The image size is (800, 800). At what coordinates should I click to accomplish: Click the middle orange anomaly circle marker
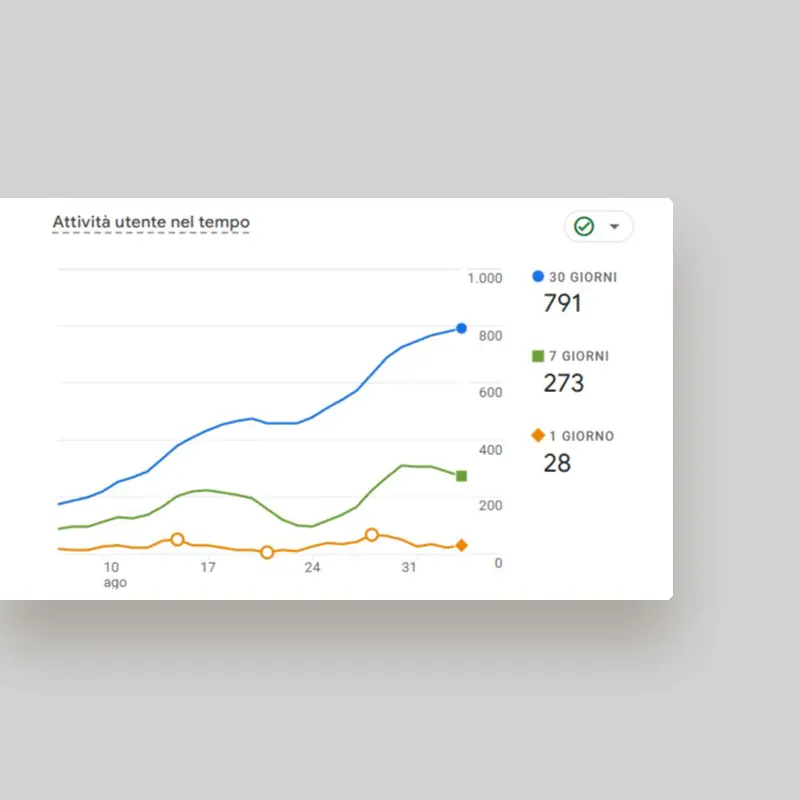(267, 552)
